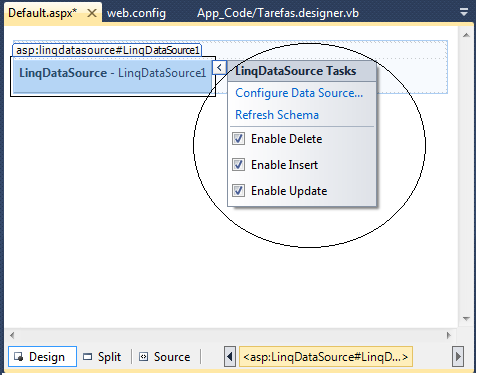Click the Design view icon
481x375 pixels.
click(x=19, y=357)
